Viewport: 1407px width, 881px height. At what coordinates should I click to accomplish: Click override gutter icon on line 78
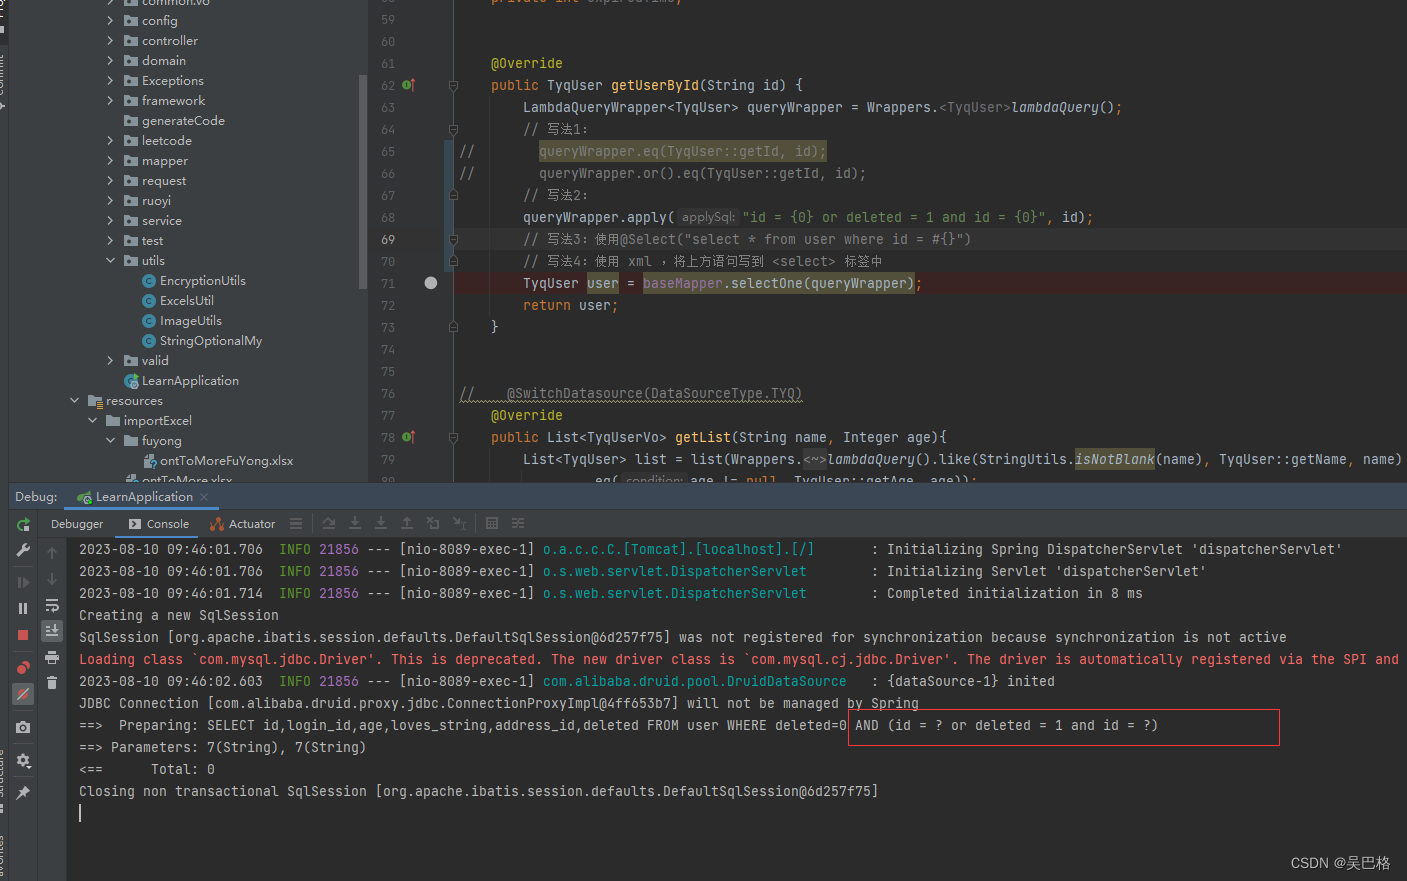pos(408,437)
